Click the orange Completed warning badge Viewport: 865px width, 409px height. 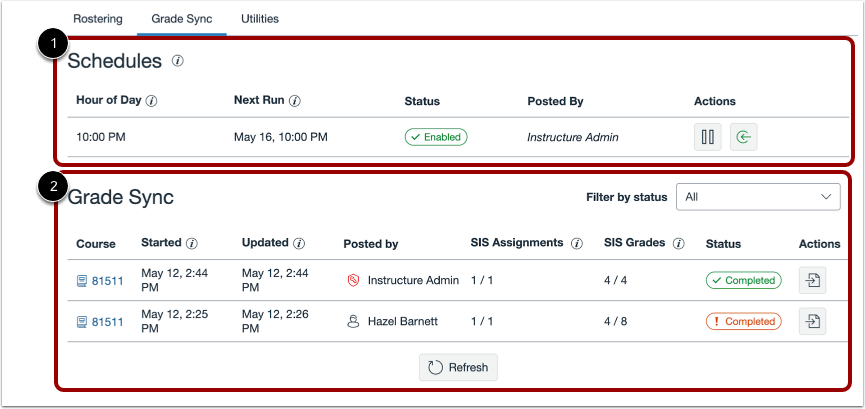pyautogui.click(x=744, y=321)
